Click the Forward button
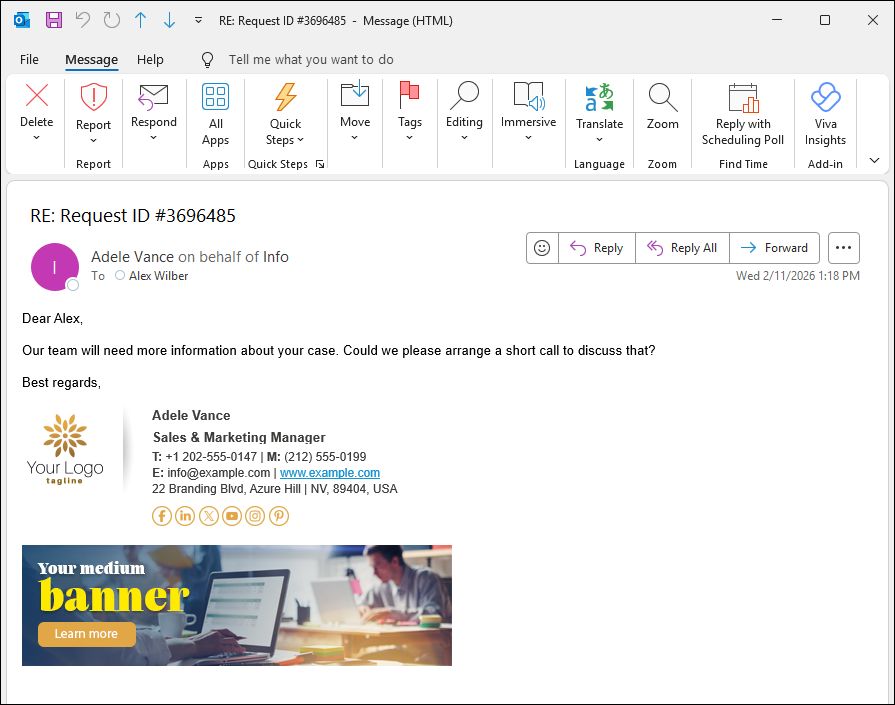The width and height of the screenshot is (895, 705). [x=775, y=248]
